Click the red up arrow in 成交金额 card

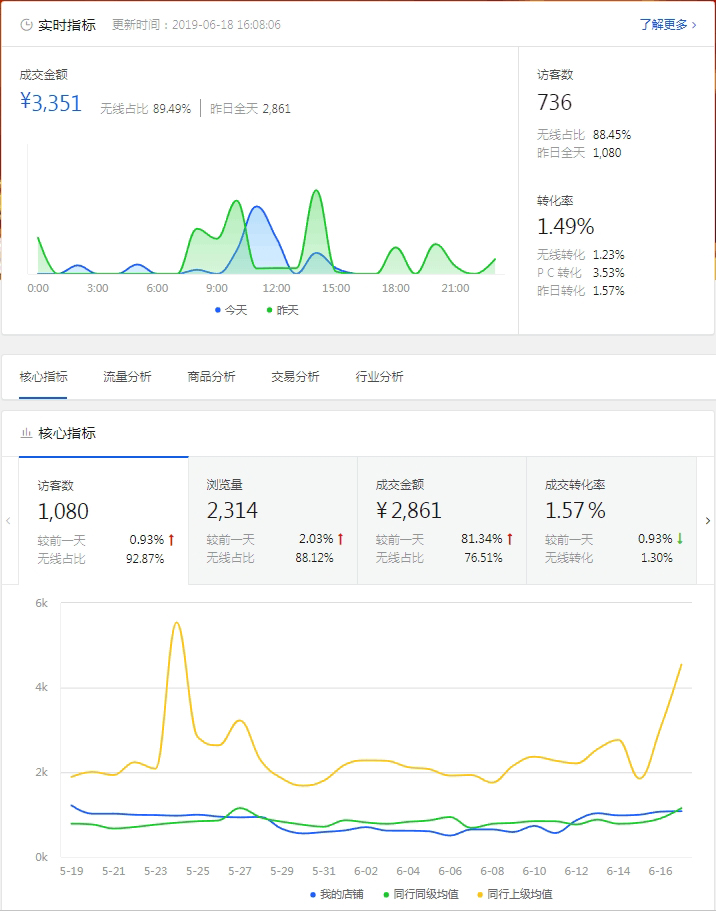pyautogui.click(x=509, y=540)
